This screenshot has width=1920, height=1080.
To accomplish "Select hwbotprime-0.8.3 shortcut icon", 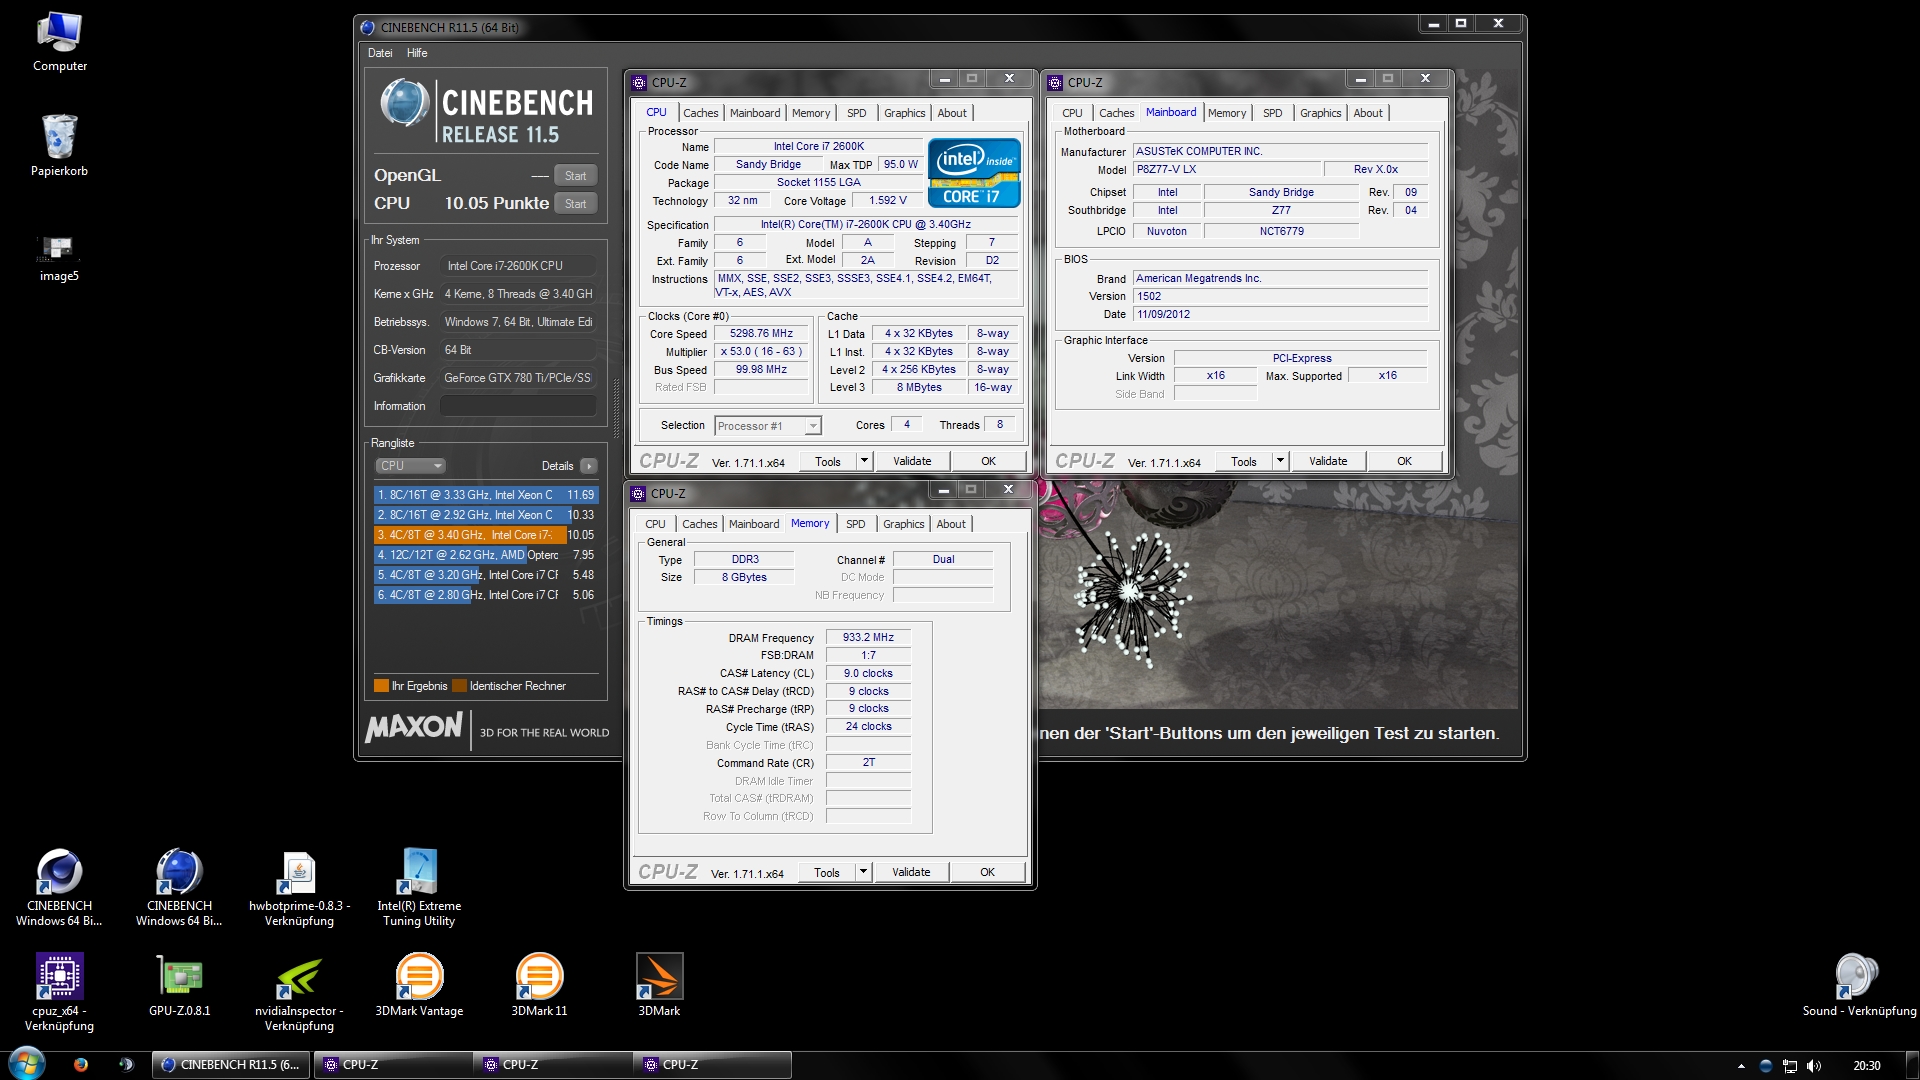I will coord(299,887).
